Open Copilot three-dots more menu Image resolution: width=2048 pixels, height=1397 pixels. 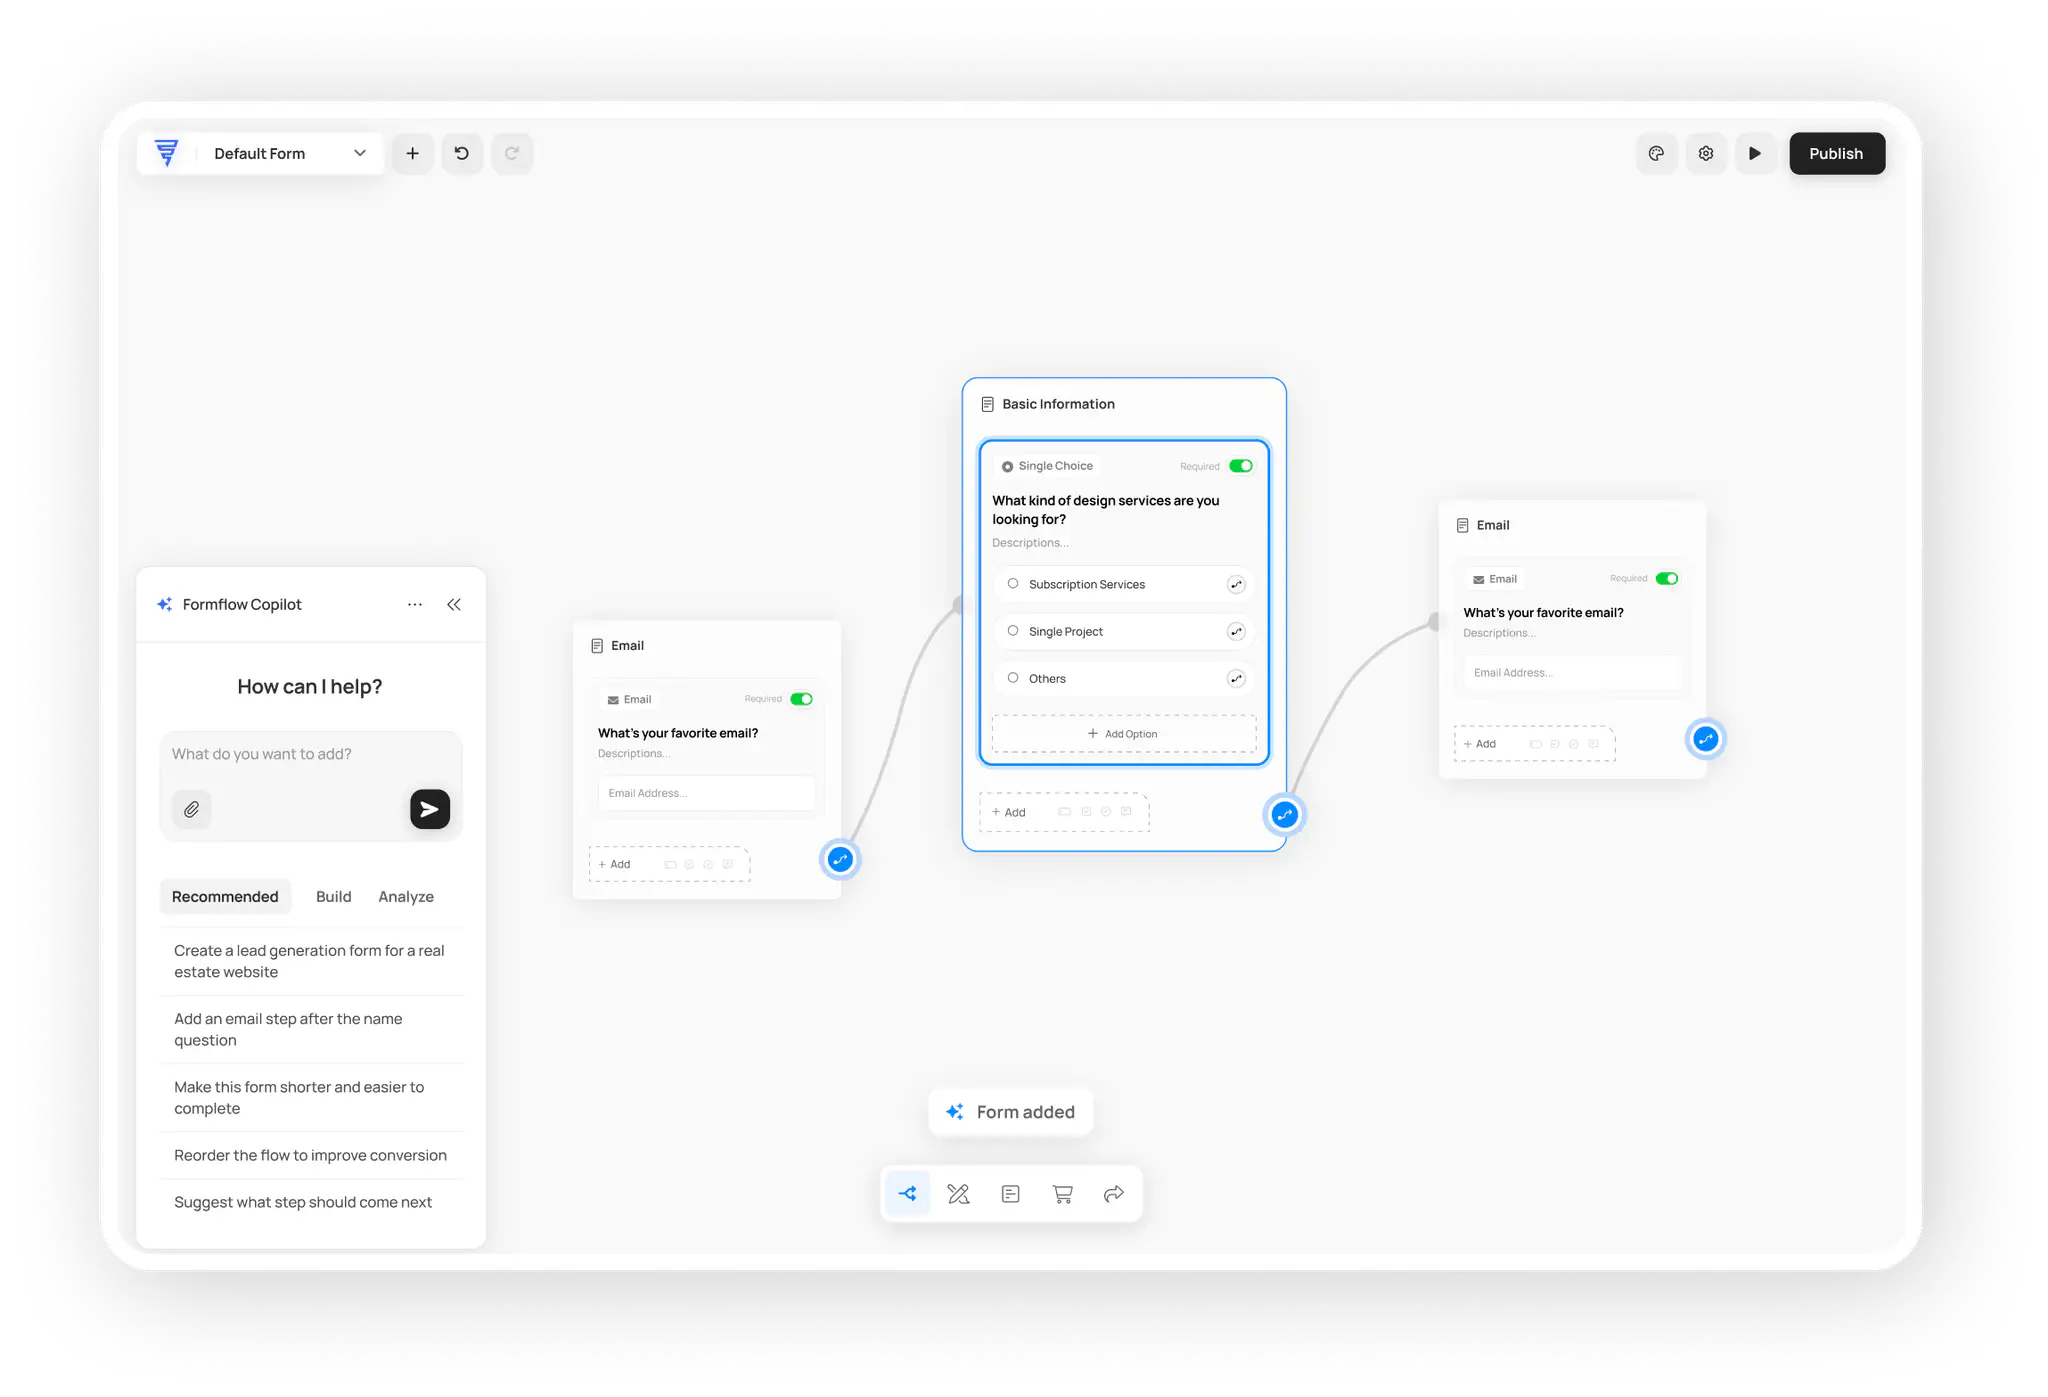(x=415, y=605)
